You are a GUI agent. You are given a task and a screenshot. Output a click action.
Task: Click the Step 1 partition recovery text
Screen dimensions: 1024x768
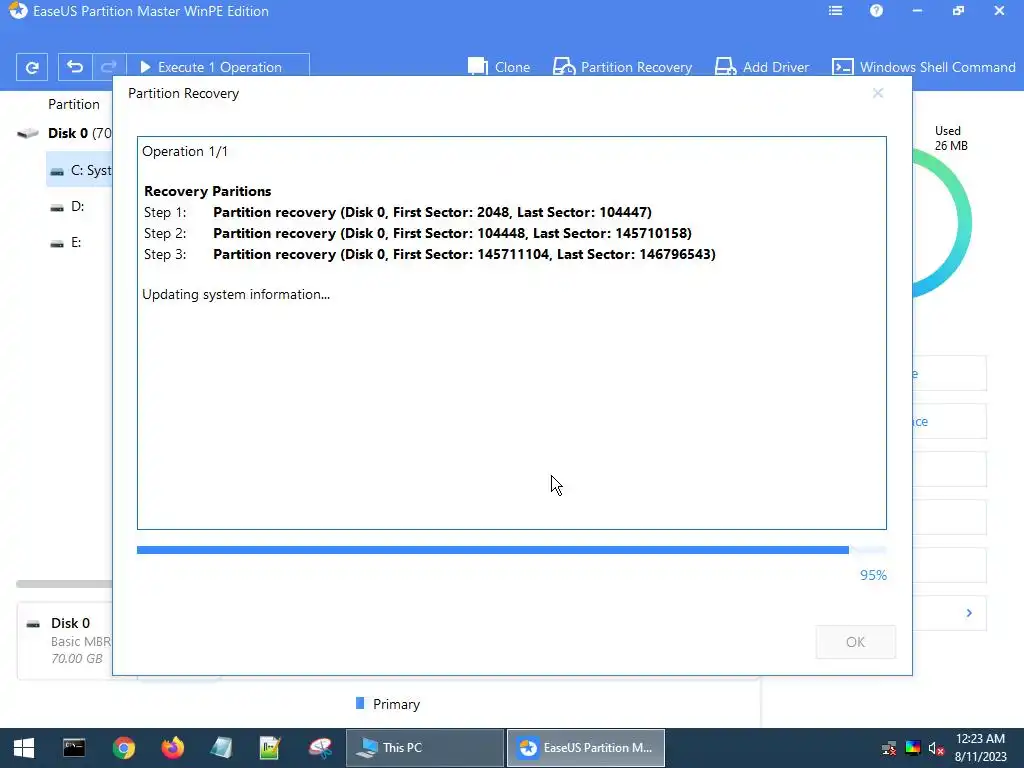click(432, 212)
